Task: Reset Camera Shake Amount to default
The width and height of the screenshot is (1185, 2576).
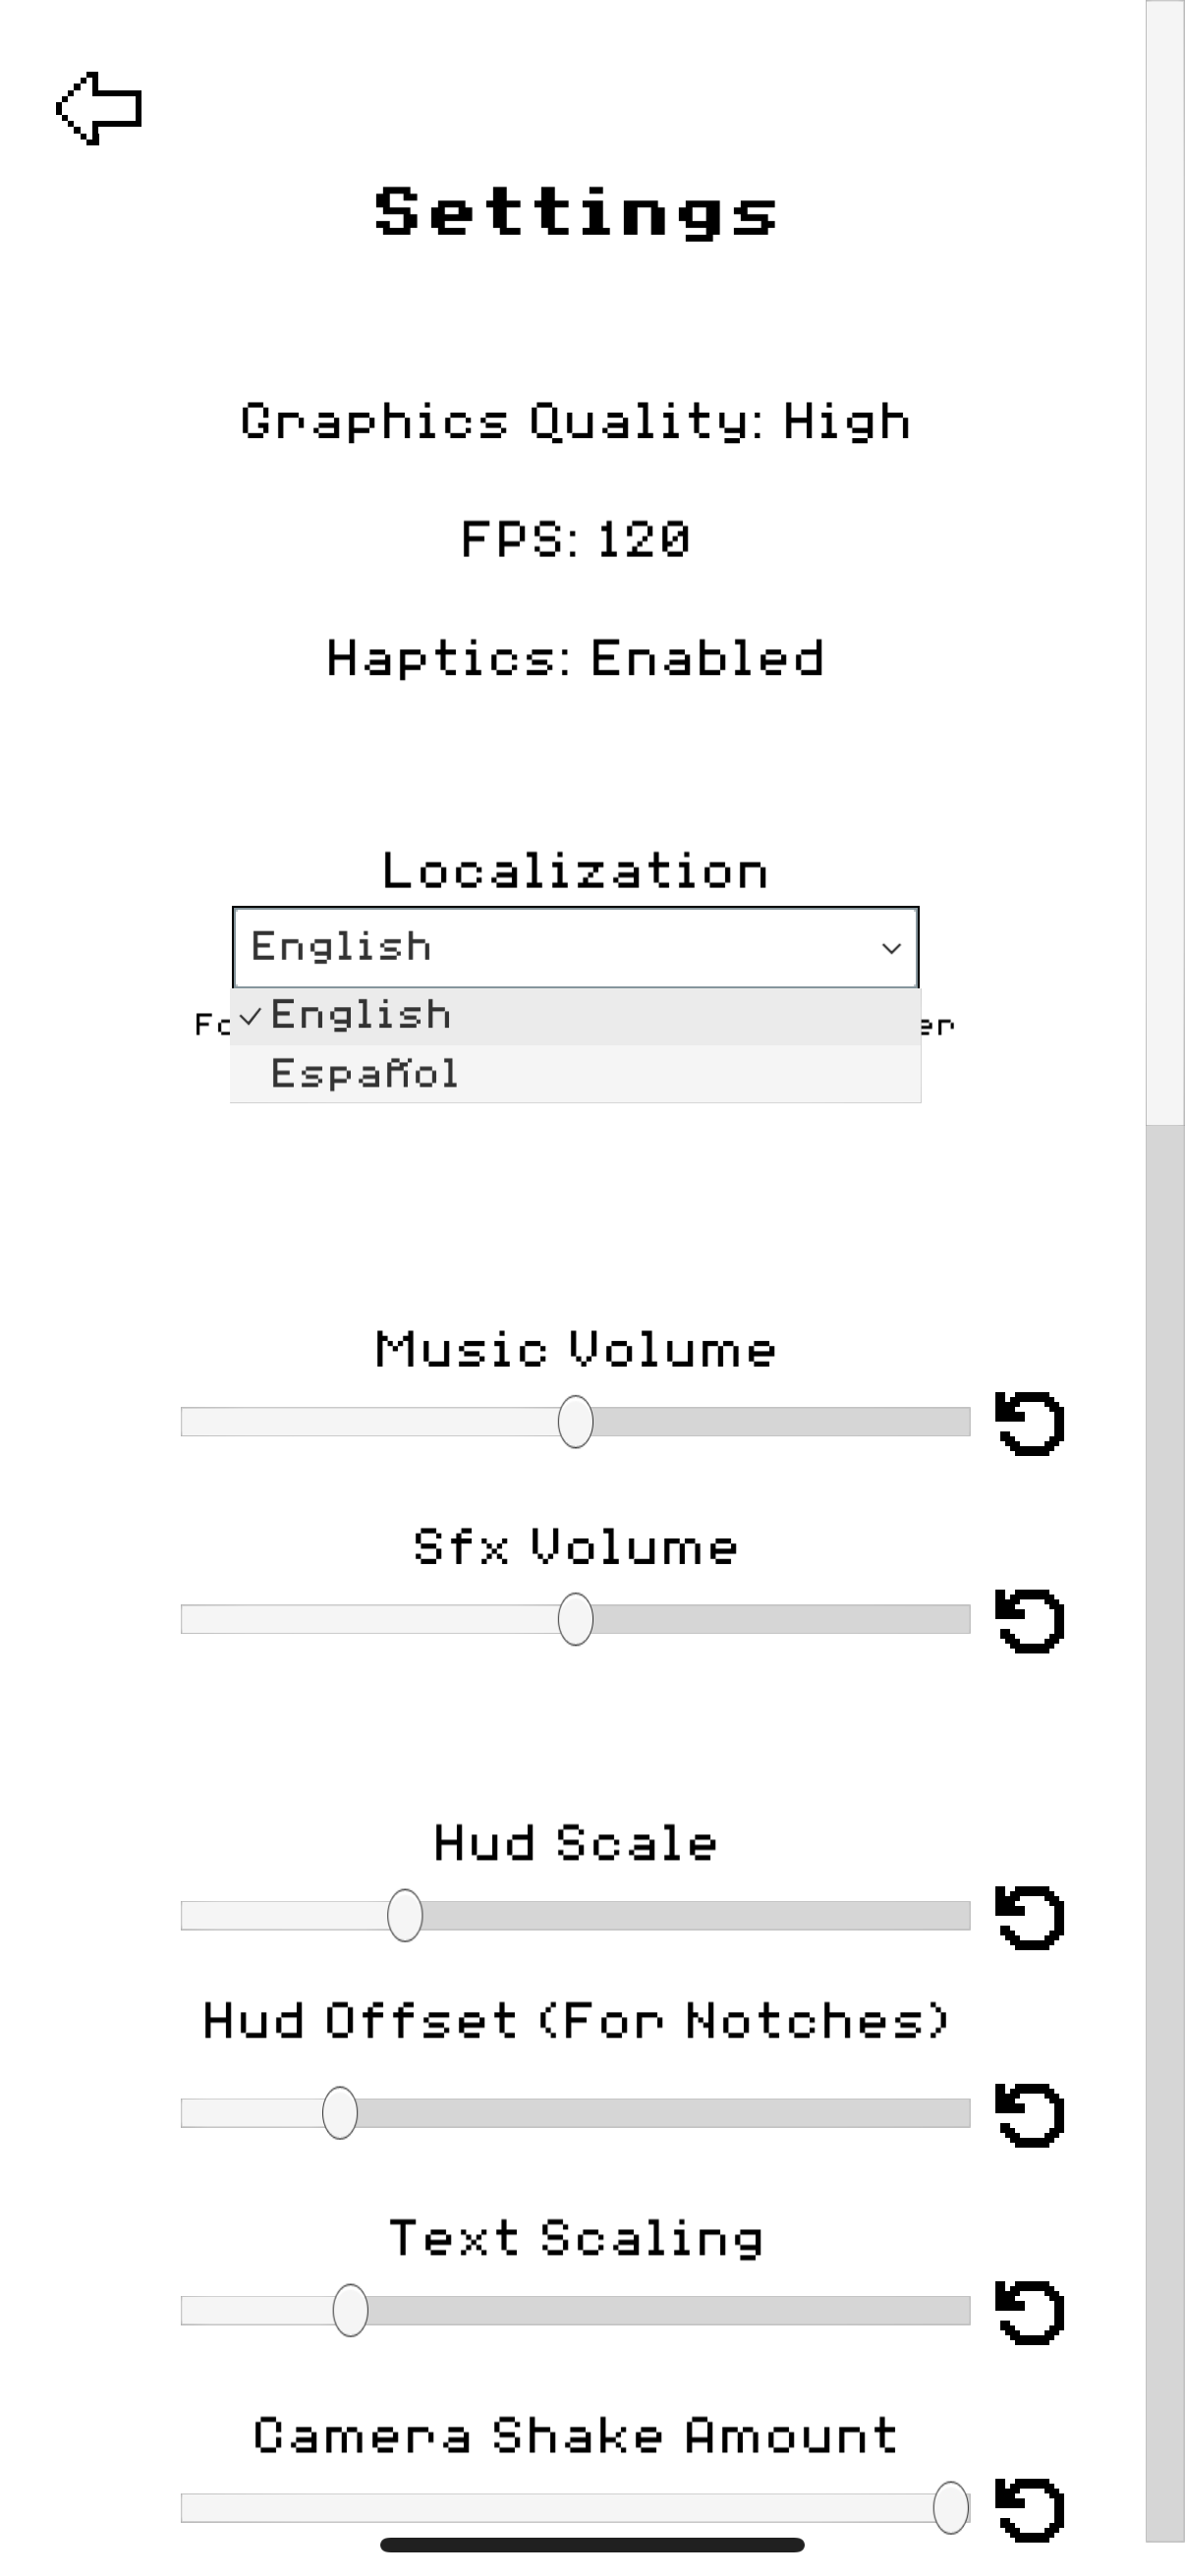Action: [1030, 2508]
